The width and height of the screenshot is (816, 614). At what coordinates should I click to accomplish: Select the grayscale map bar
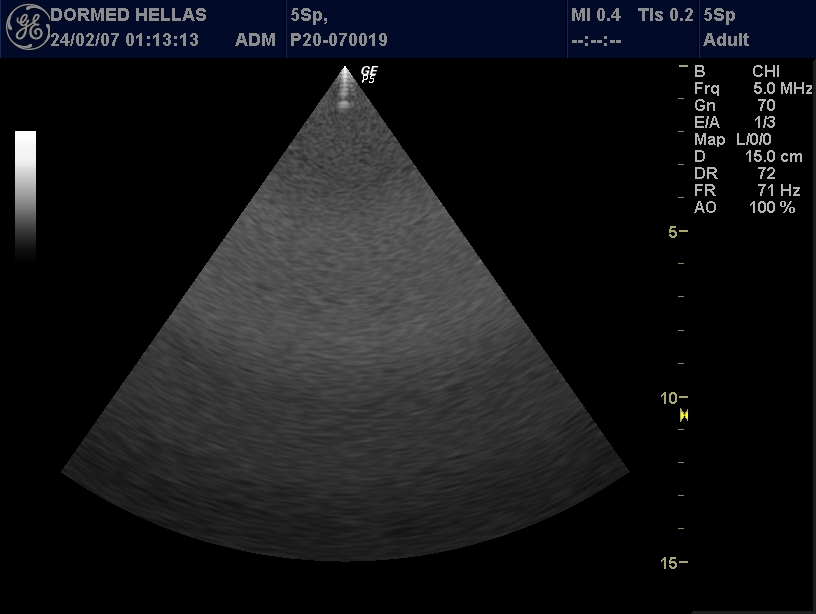click(x=26, y=195)
